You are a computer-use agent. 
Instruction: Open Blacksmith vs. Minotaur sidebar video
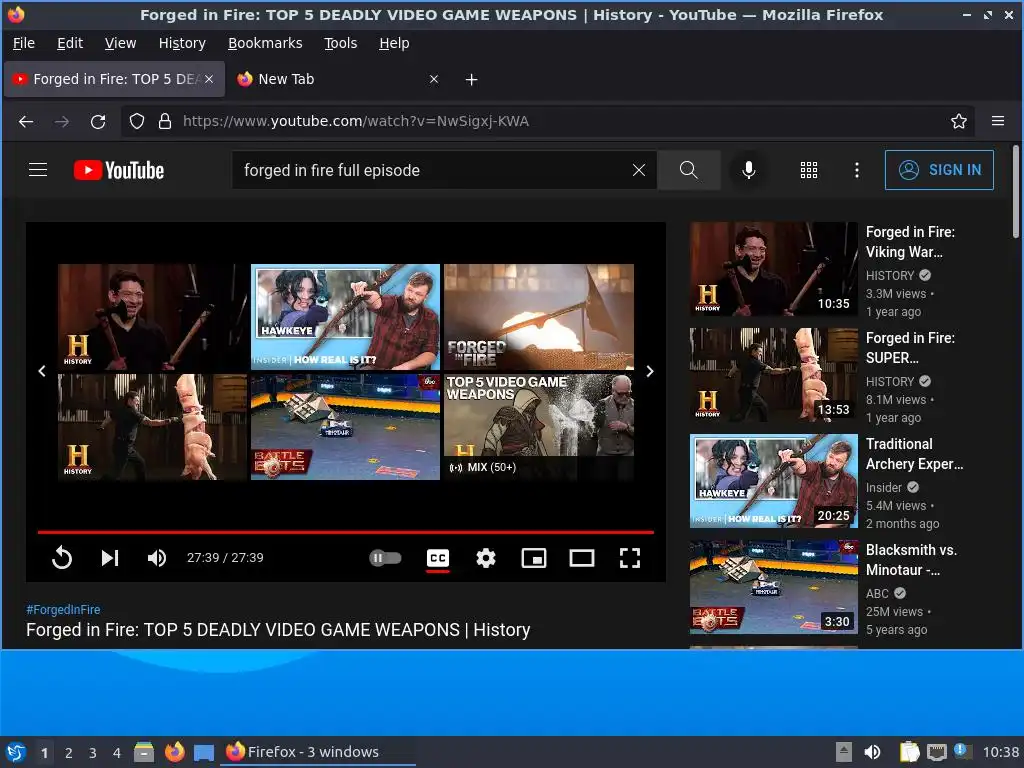911,560
